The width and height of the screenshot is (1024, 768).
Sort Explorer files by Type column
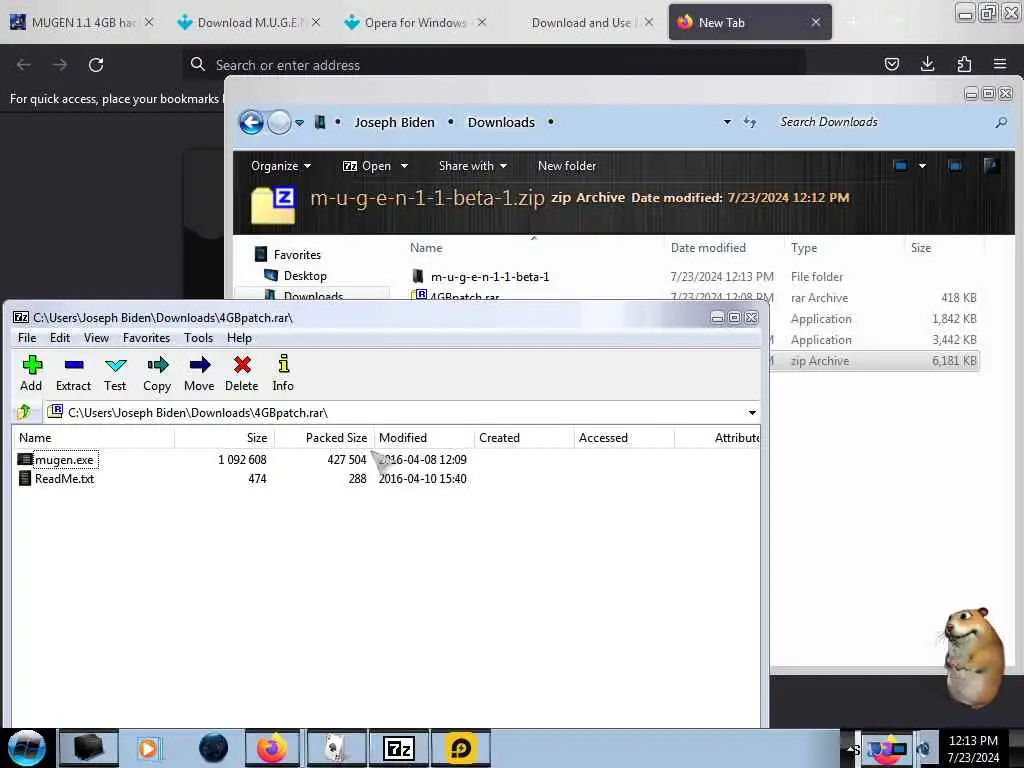[x=804, y=248]
